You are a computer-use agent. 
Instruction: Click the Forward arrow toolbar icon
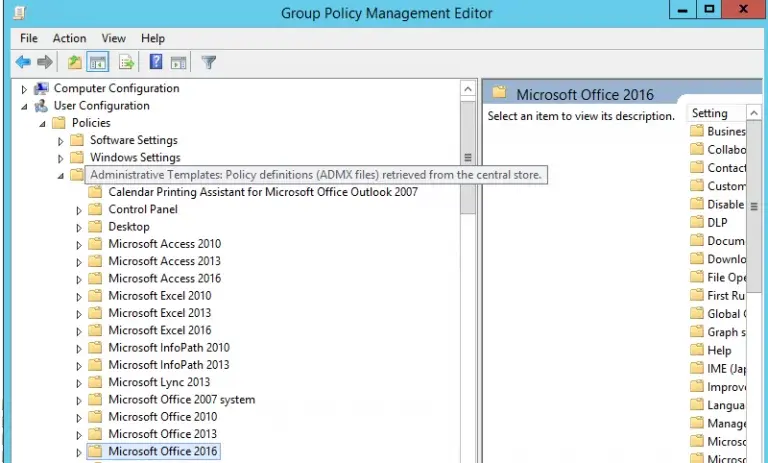pyautogui.click(x=45, y=62)
